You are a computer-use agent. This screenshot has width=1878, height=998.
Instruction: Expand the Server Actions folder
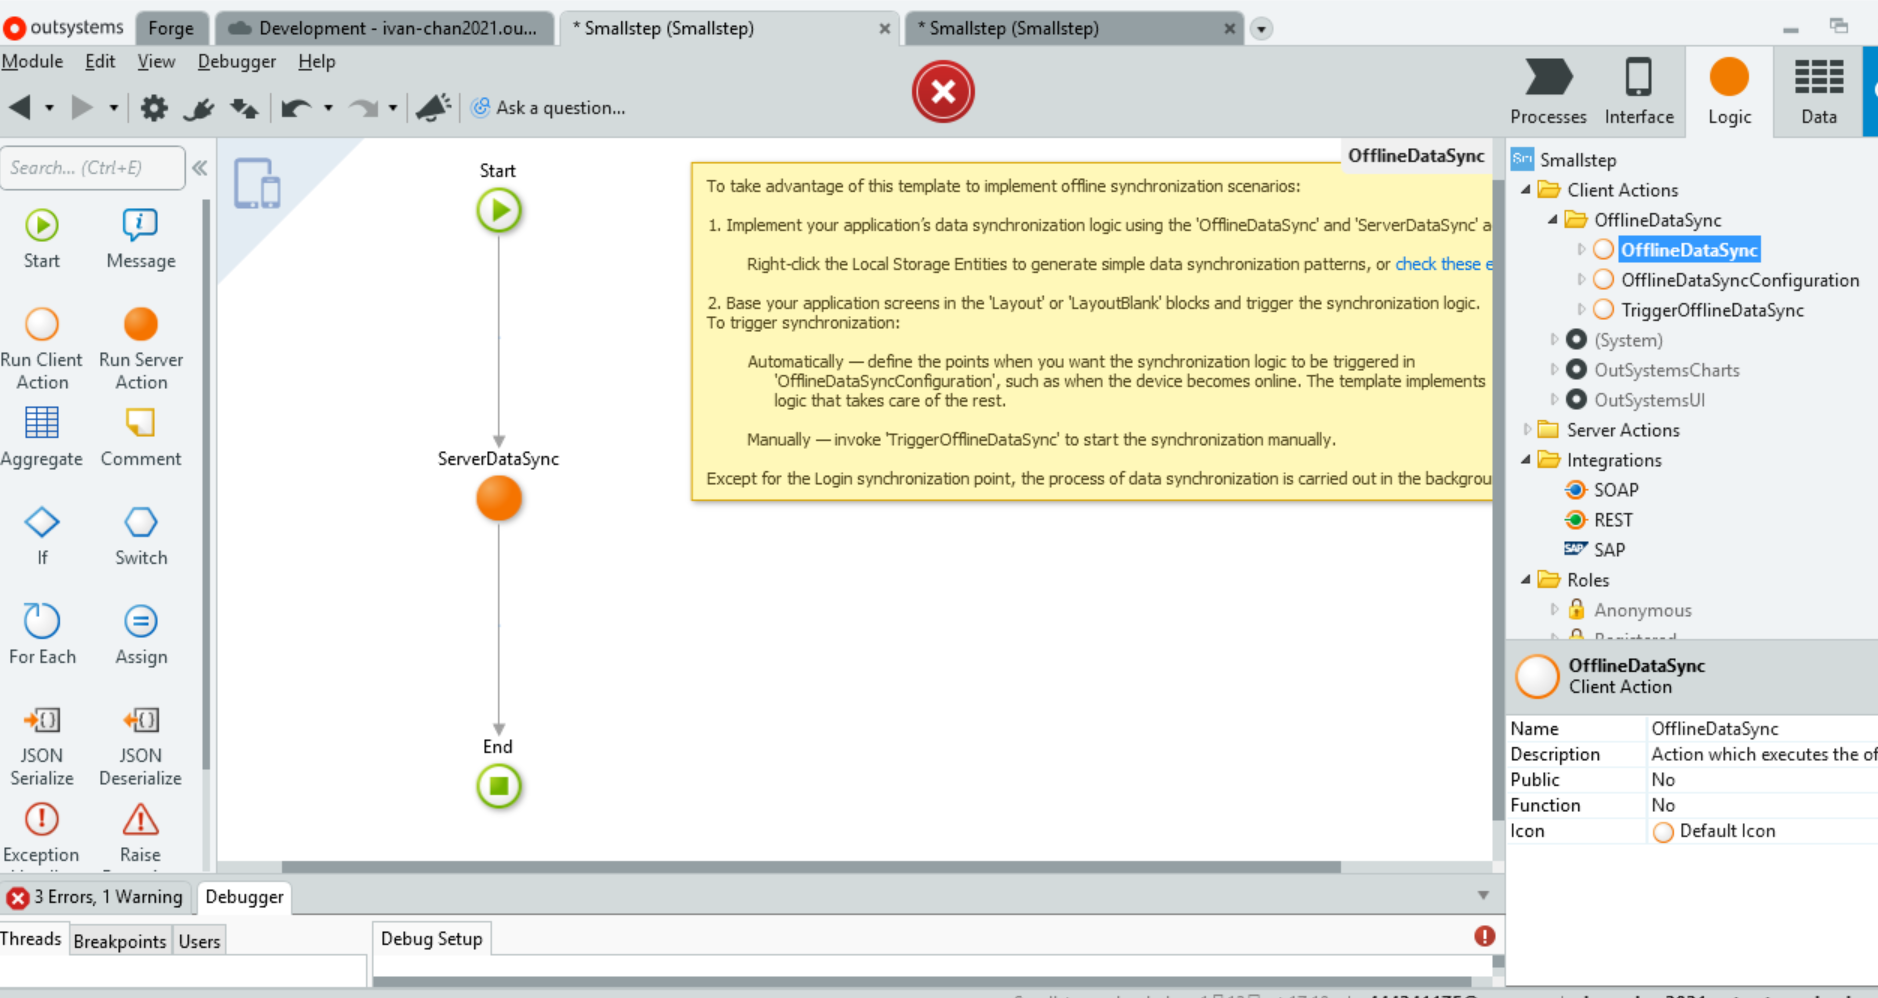[x=1526, y=430]
